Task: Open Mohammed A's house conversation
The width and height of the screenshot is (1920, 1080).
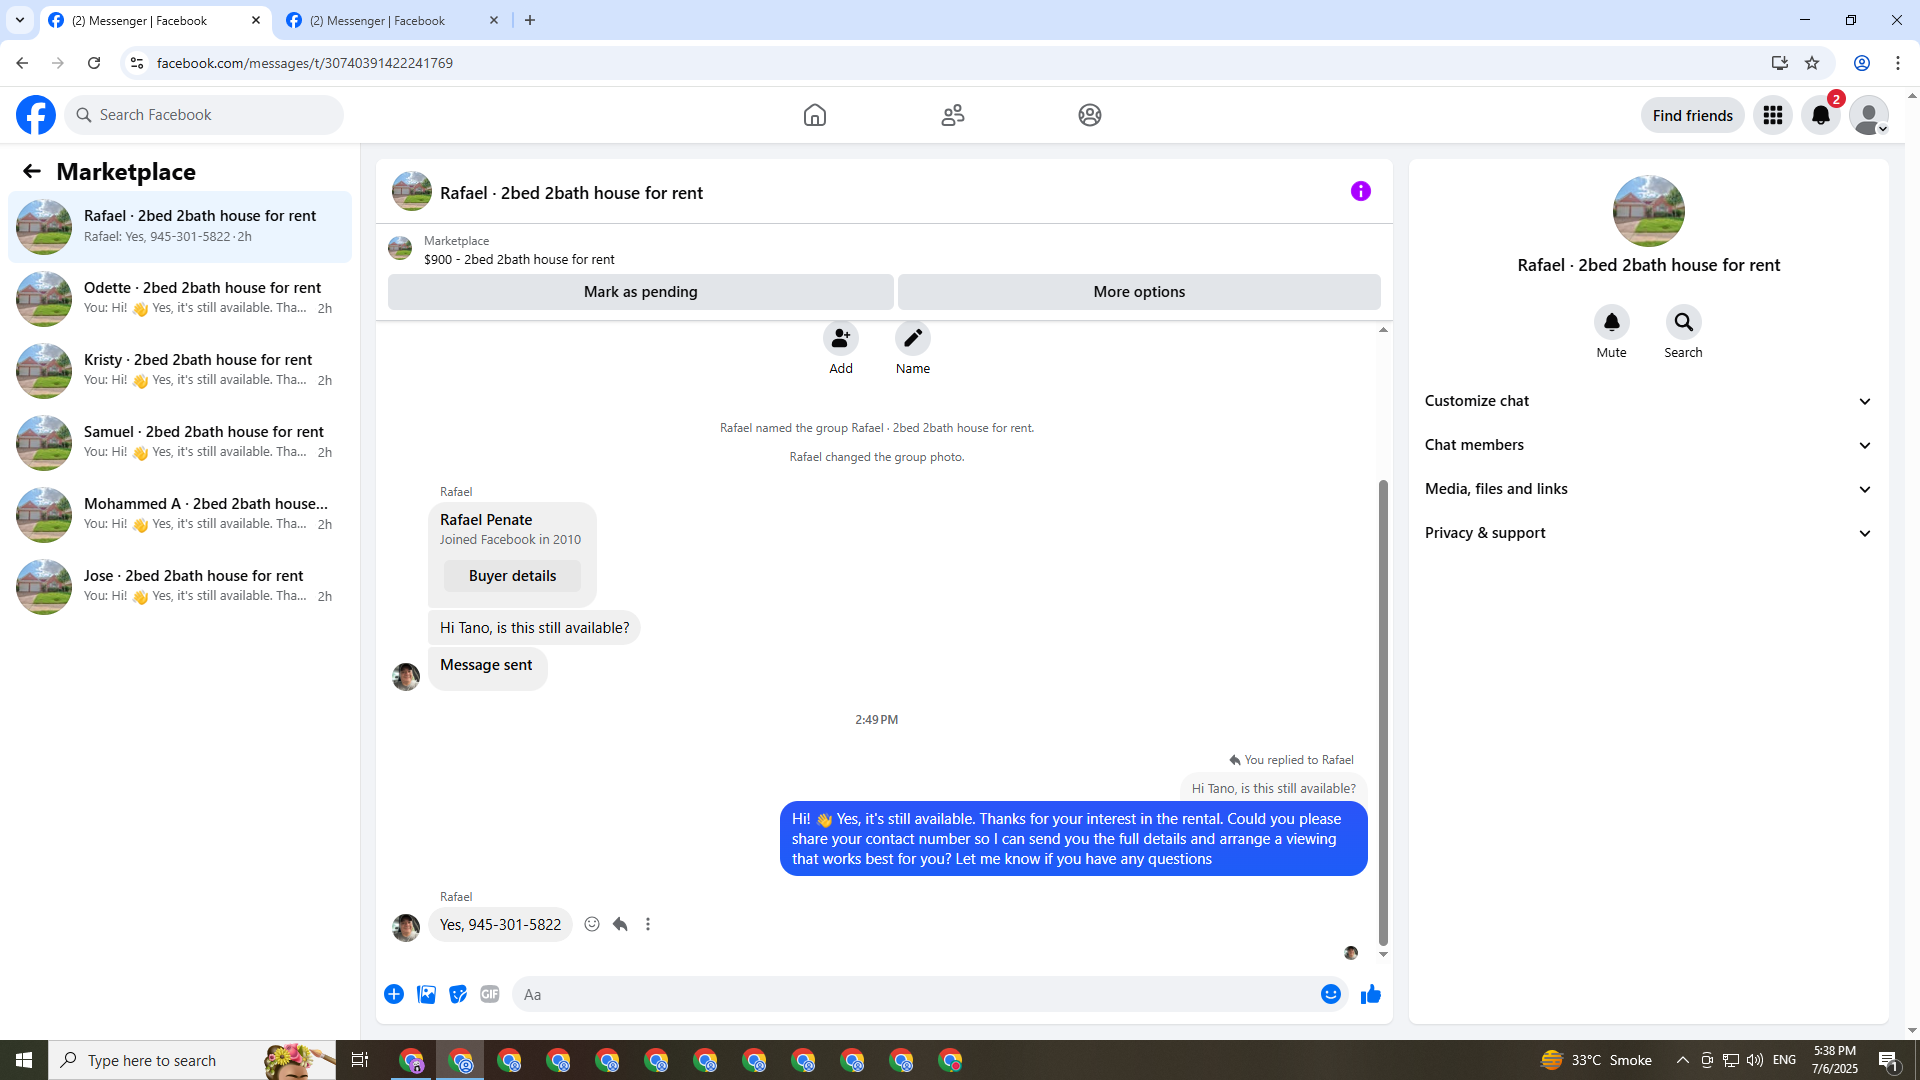Action: click(180, 515)
